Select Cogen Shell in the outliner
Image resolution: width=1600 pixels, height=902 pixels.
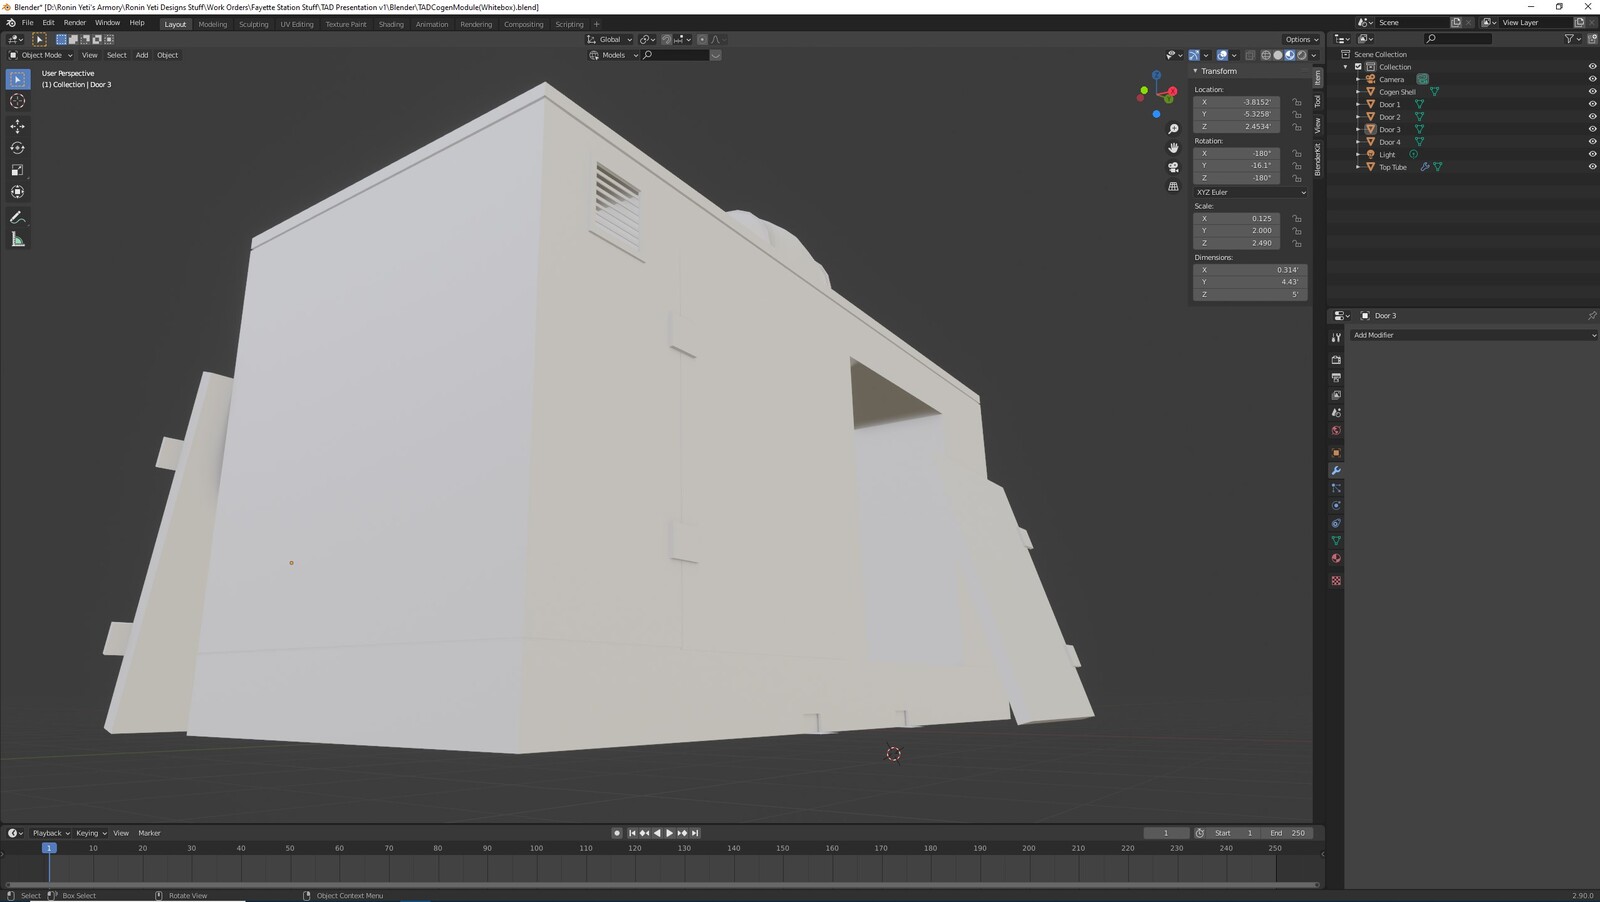click(1397, 92)
